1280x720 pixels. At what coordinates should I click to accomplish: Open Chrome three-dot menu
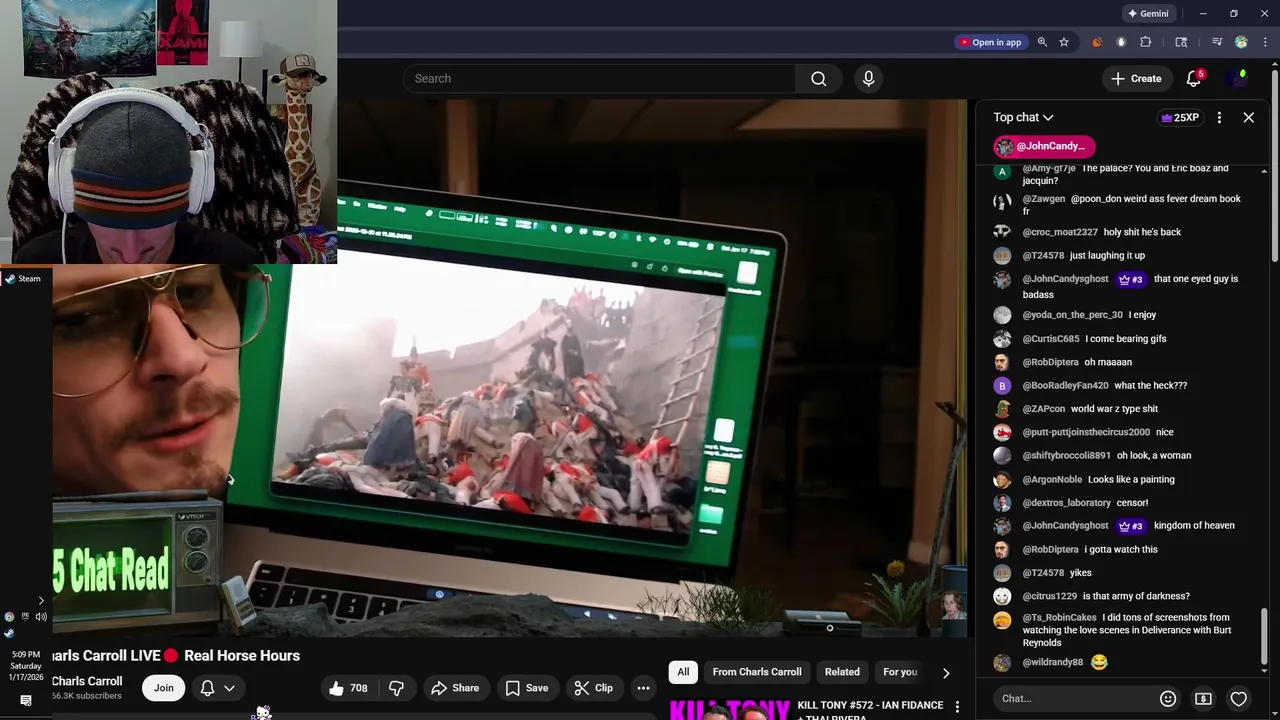[1266, 42]
